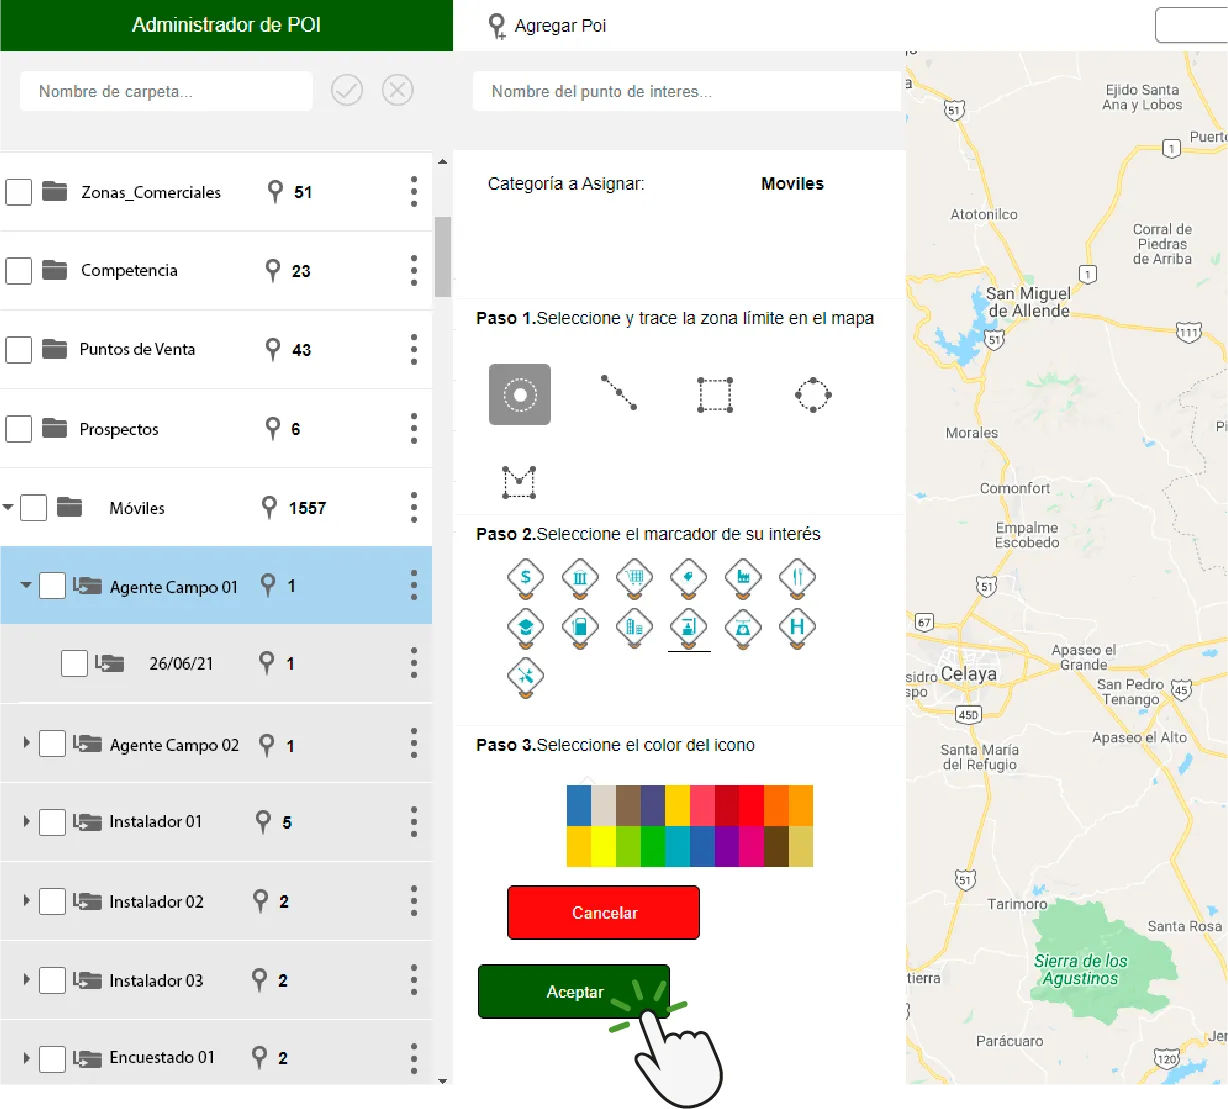
Task: Expand the Encuestado 01 subfolder
Action: (x=26, y=1057)
